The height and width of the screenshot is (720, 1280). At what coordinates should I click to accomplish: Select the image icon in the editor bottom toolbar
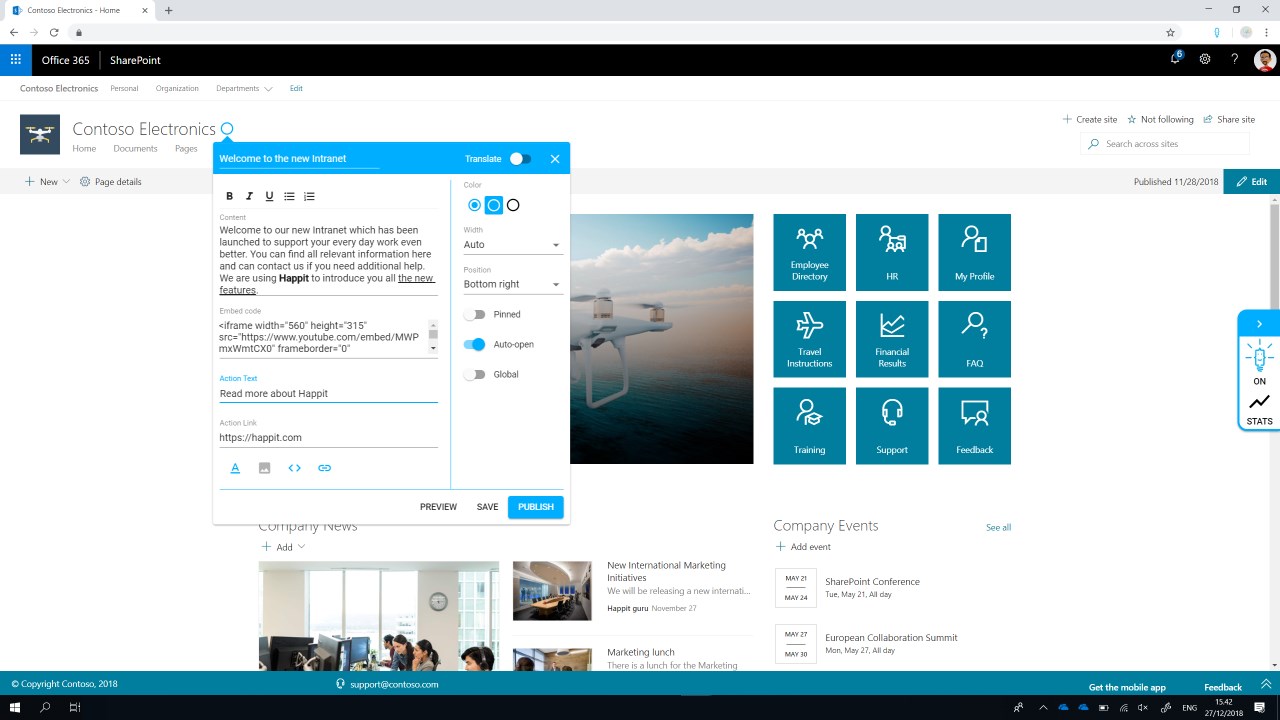(264, 468)
